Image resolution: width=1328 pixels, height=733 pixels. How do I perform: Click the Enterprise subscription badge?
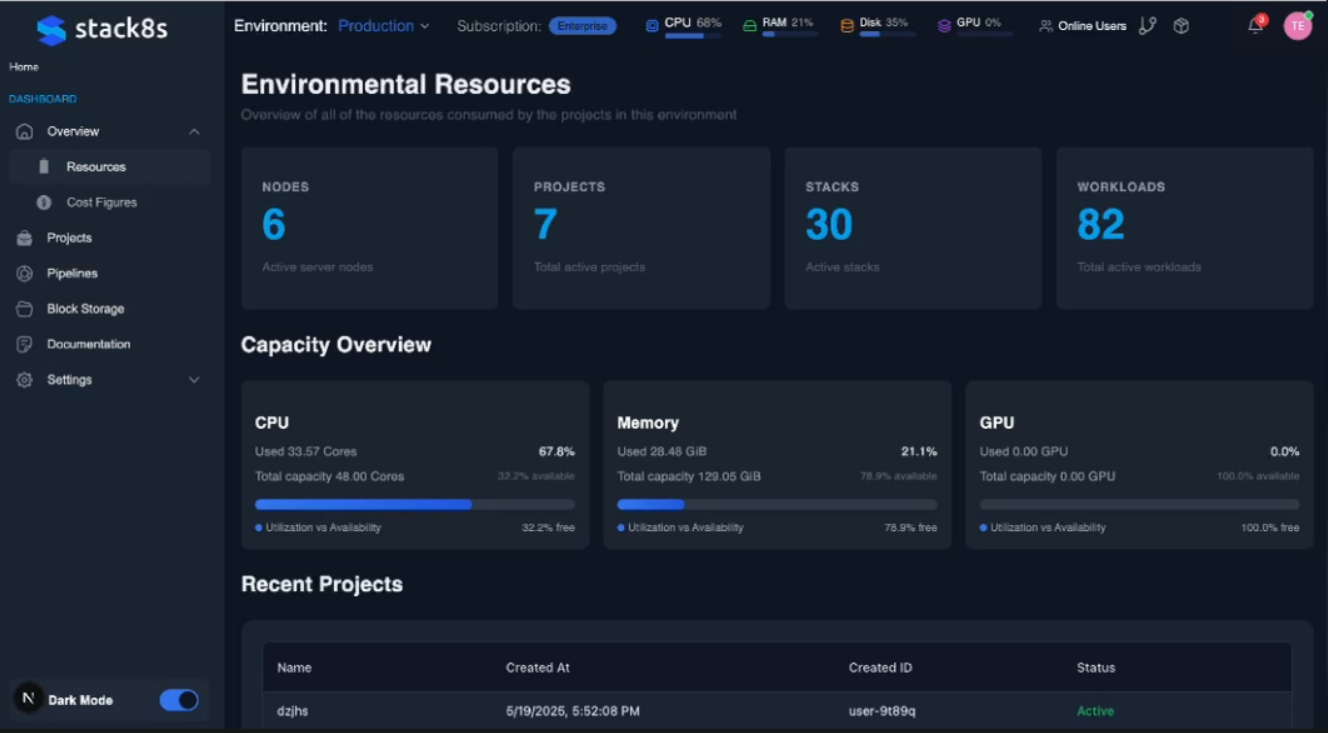pos(583,27)
